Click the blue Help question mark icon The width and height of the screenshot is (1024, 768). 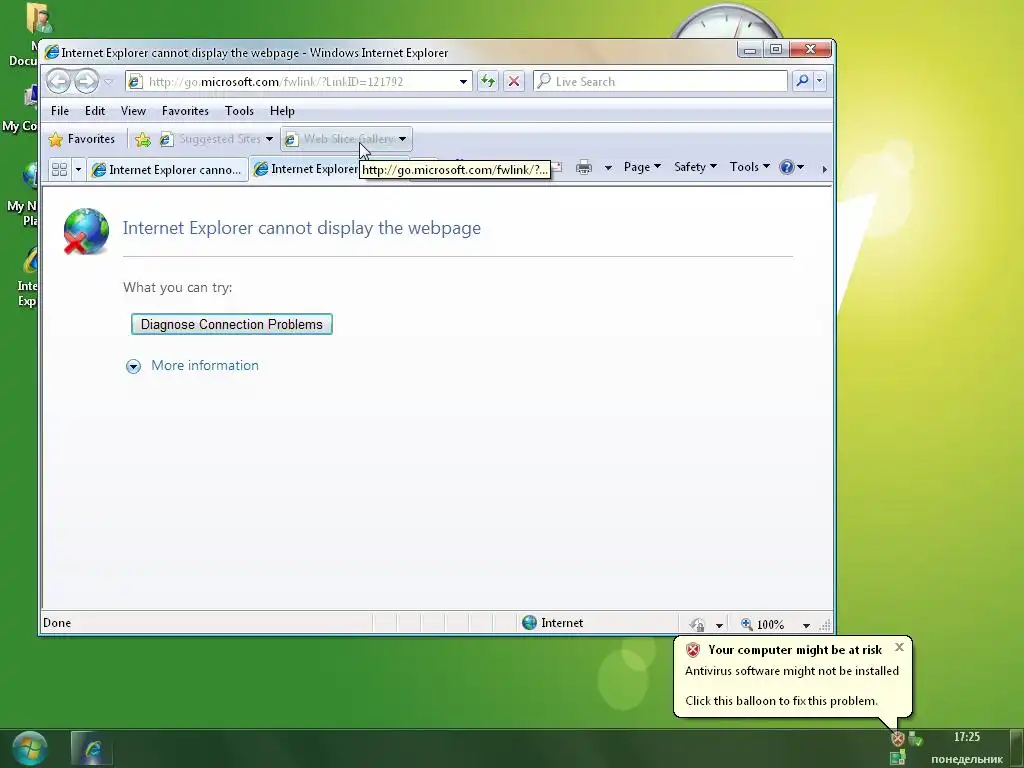pyautogui.click(x=787, y=167)
